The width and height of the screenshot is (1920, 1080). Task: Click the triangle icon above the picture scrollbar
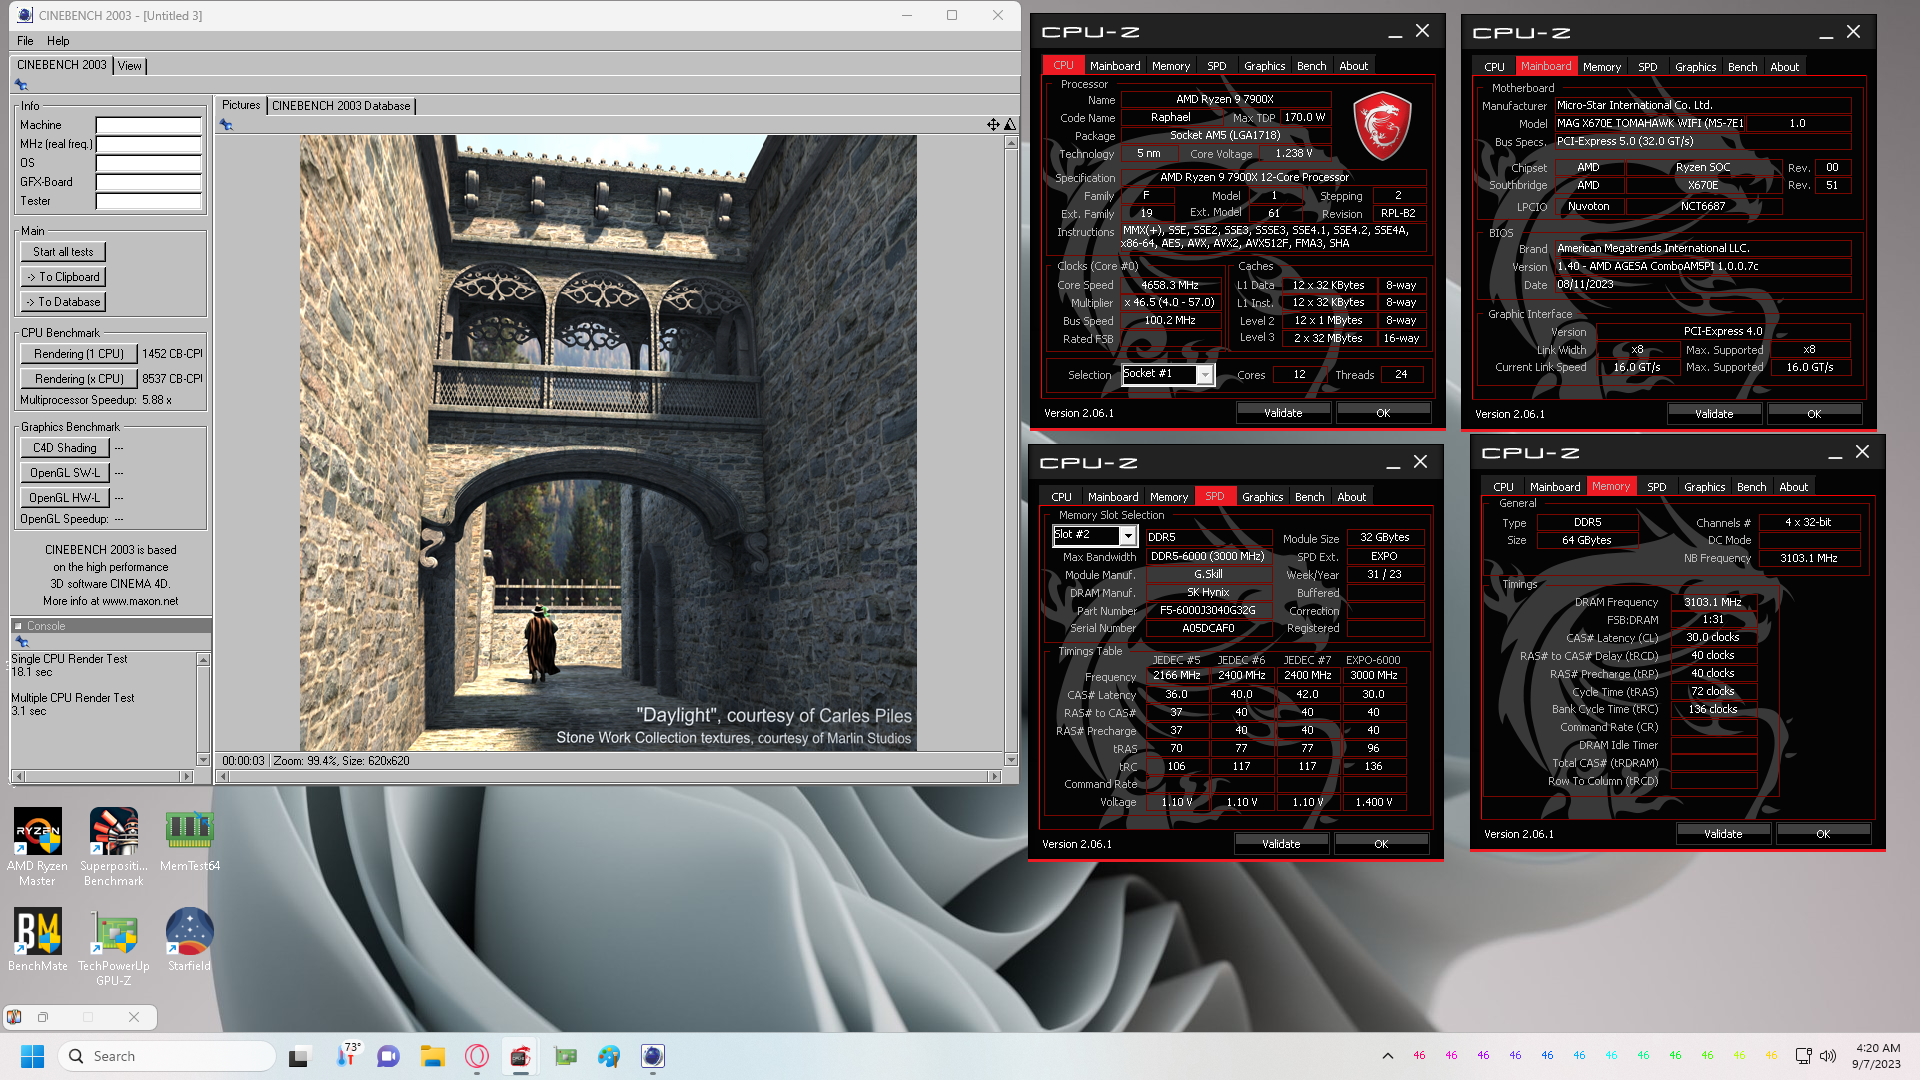click(x=1010, y=125)
